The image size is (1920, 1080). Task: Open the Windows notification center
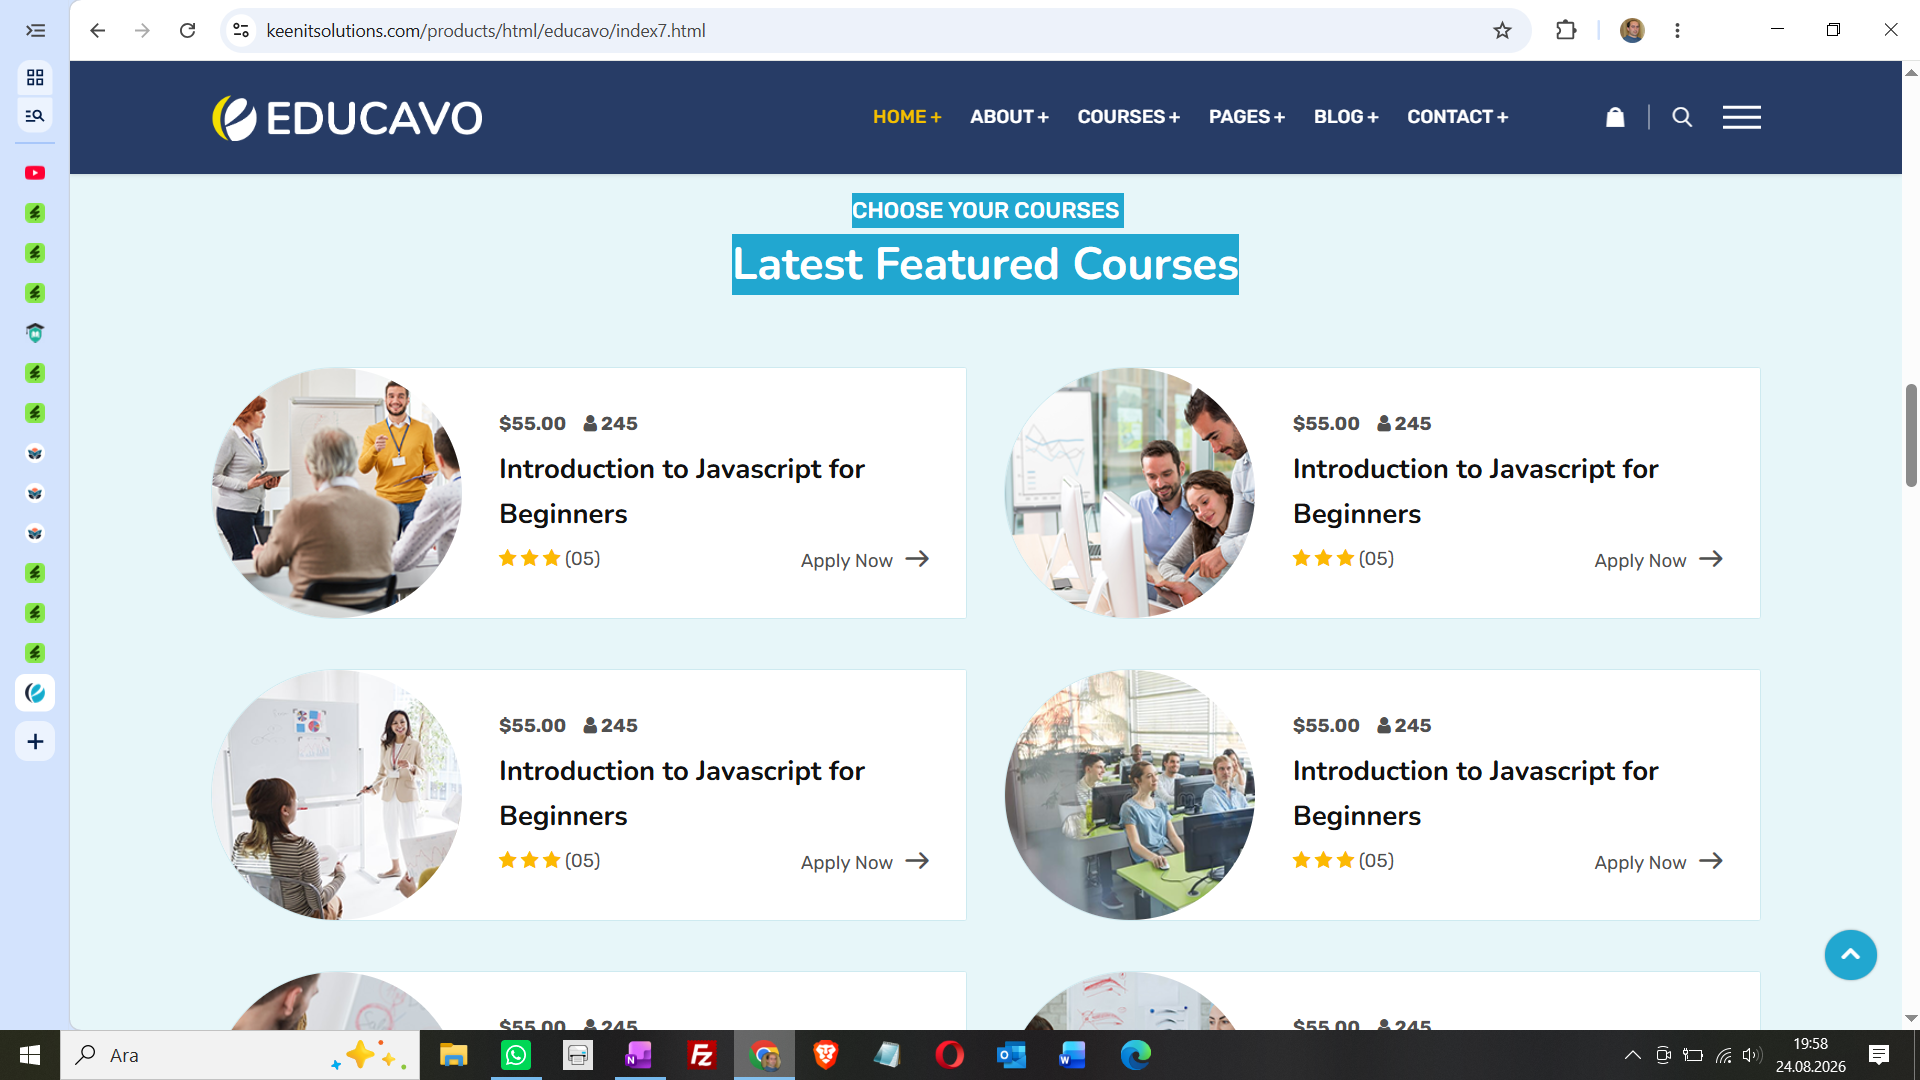(x=1879, y=1055)
